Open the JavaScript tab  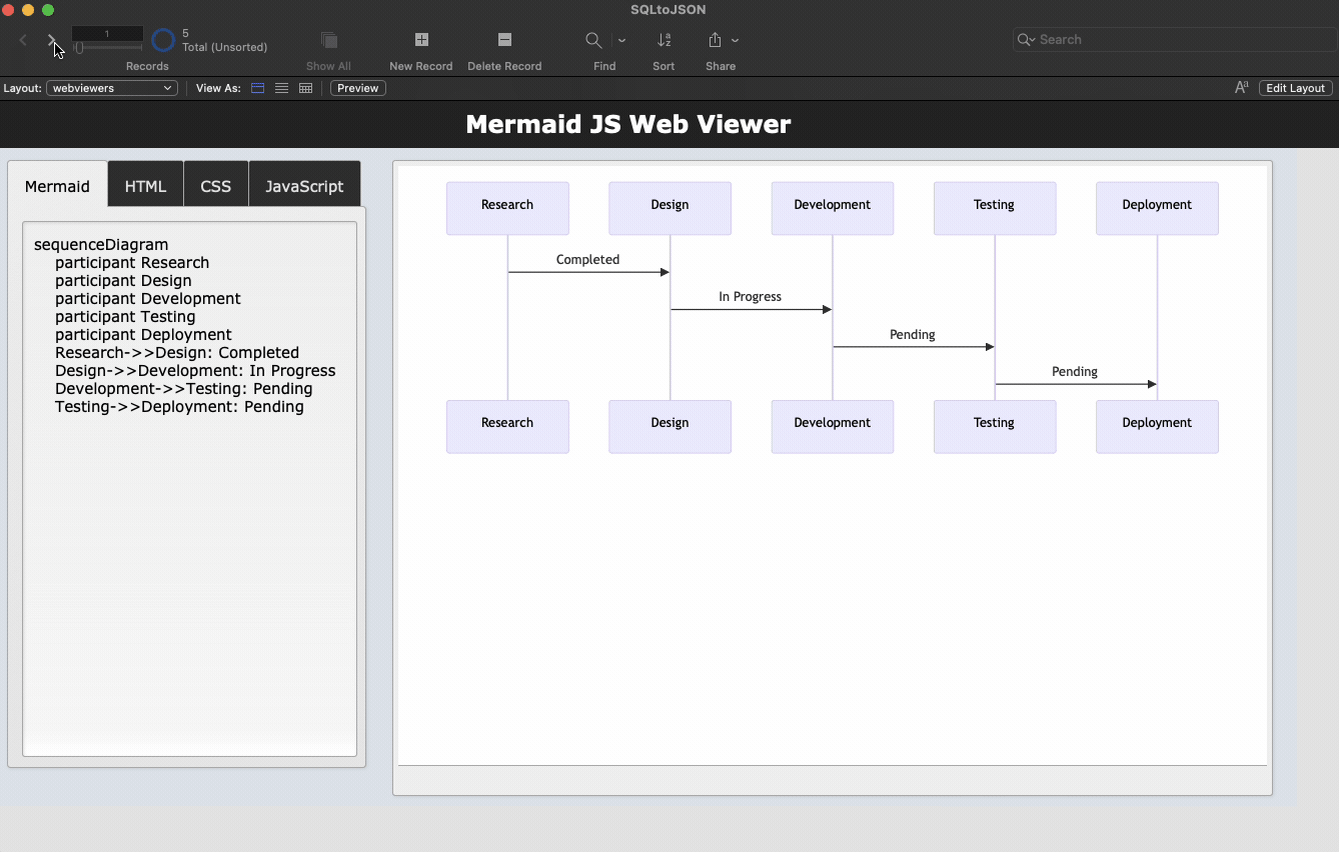click(304, 183)
